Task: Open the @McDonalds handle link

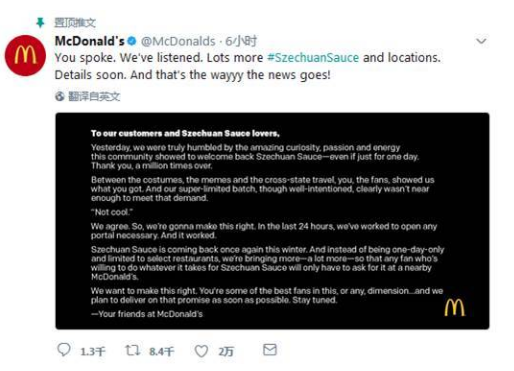Action: tap(178, 41)
